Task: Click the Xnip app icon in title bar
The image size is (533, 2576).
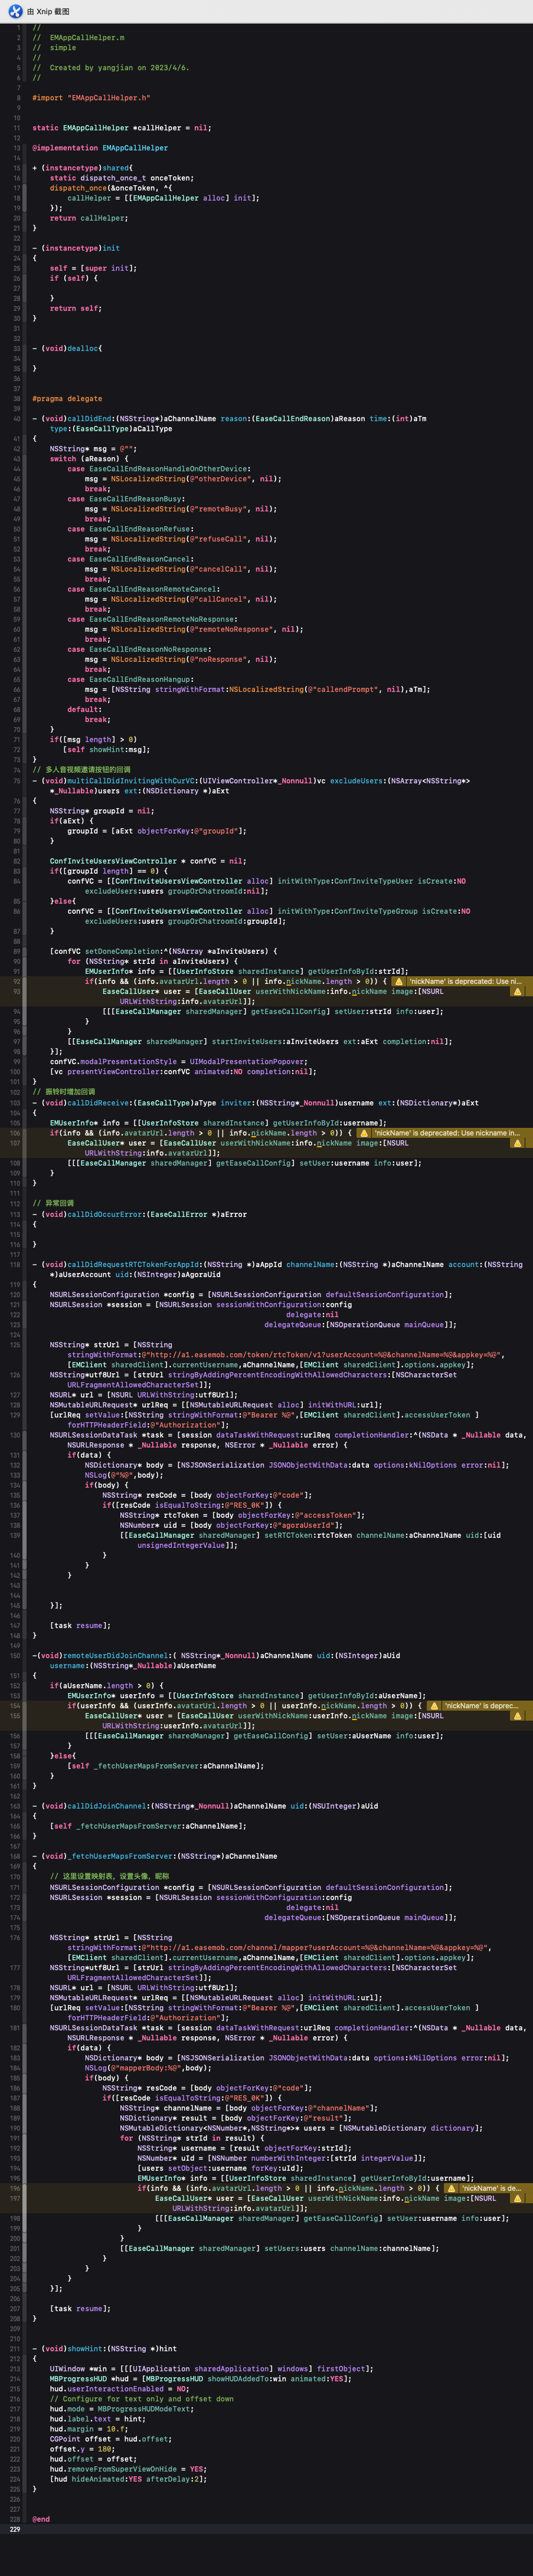Action: coord(15,11)
